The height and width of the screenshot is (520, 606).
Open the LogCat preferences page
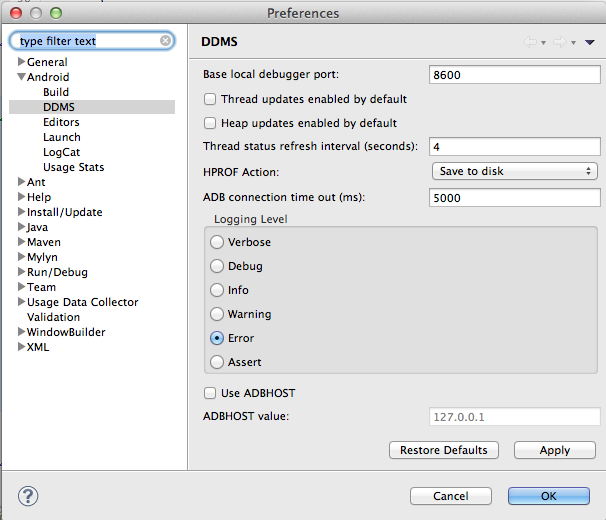pyautogui.click(x=61, y=152)
